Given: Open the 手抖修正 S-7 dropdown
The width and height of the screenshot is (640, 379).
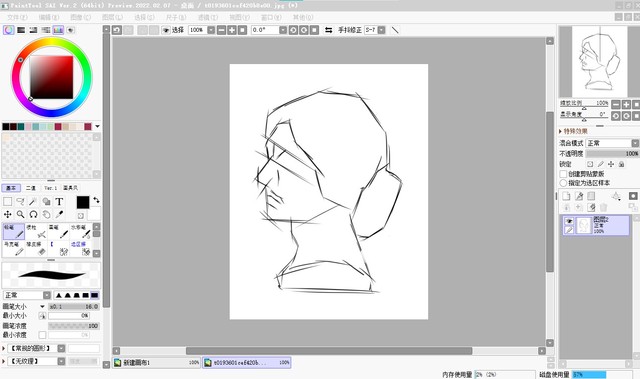Looking at the screenshot, I should (381, 30).
